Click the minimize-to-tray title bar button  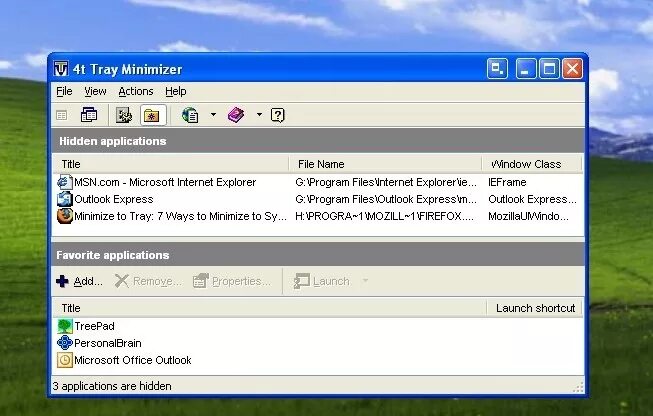[x=498, y=69]
